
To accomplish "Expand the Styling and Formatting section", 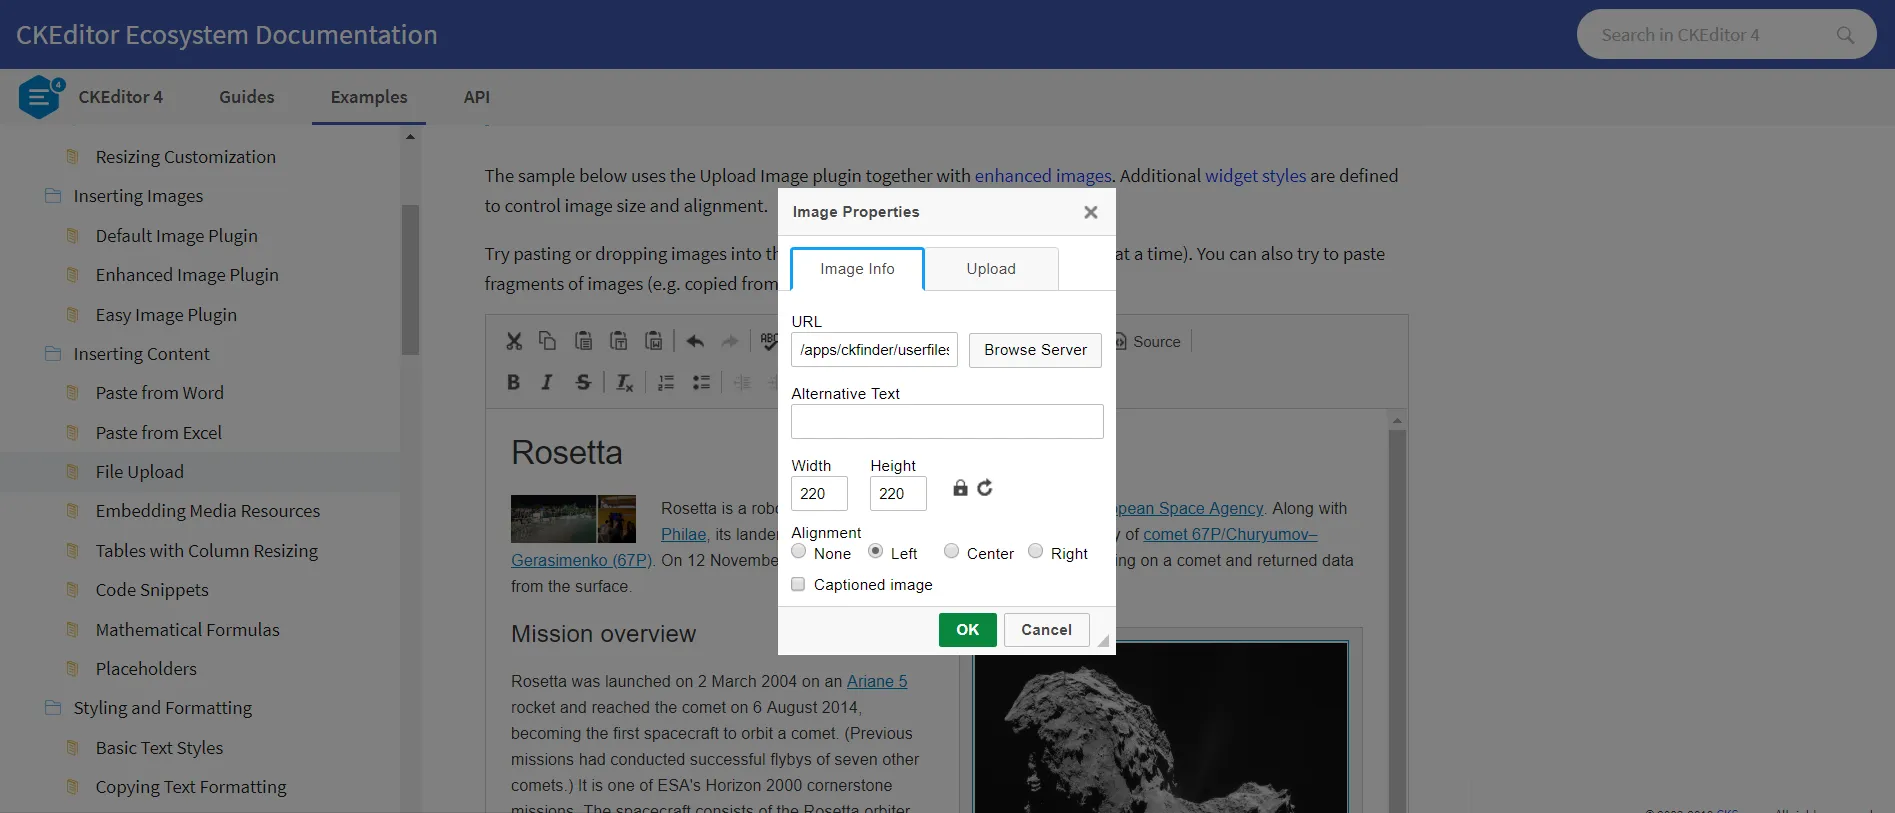I will coord(162,708).
